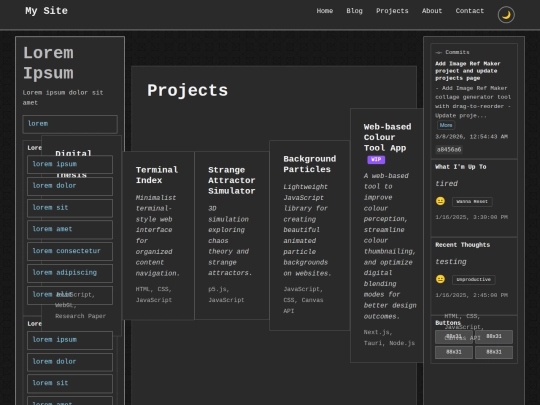Viewport: 540px width, 405px height.
Task: Click the standalone 'lorem' link below the subtitle
Action: coord(70,124)
